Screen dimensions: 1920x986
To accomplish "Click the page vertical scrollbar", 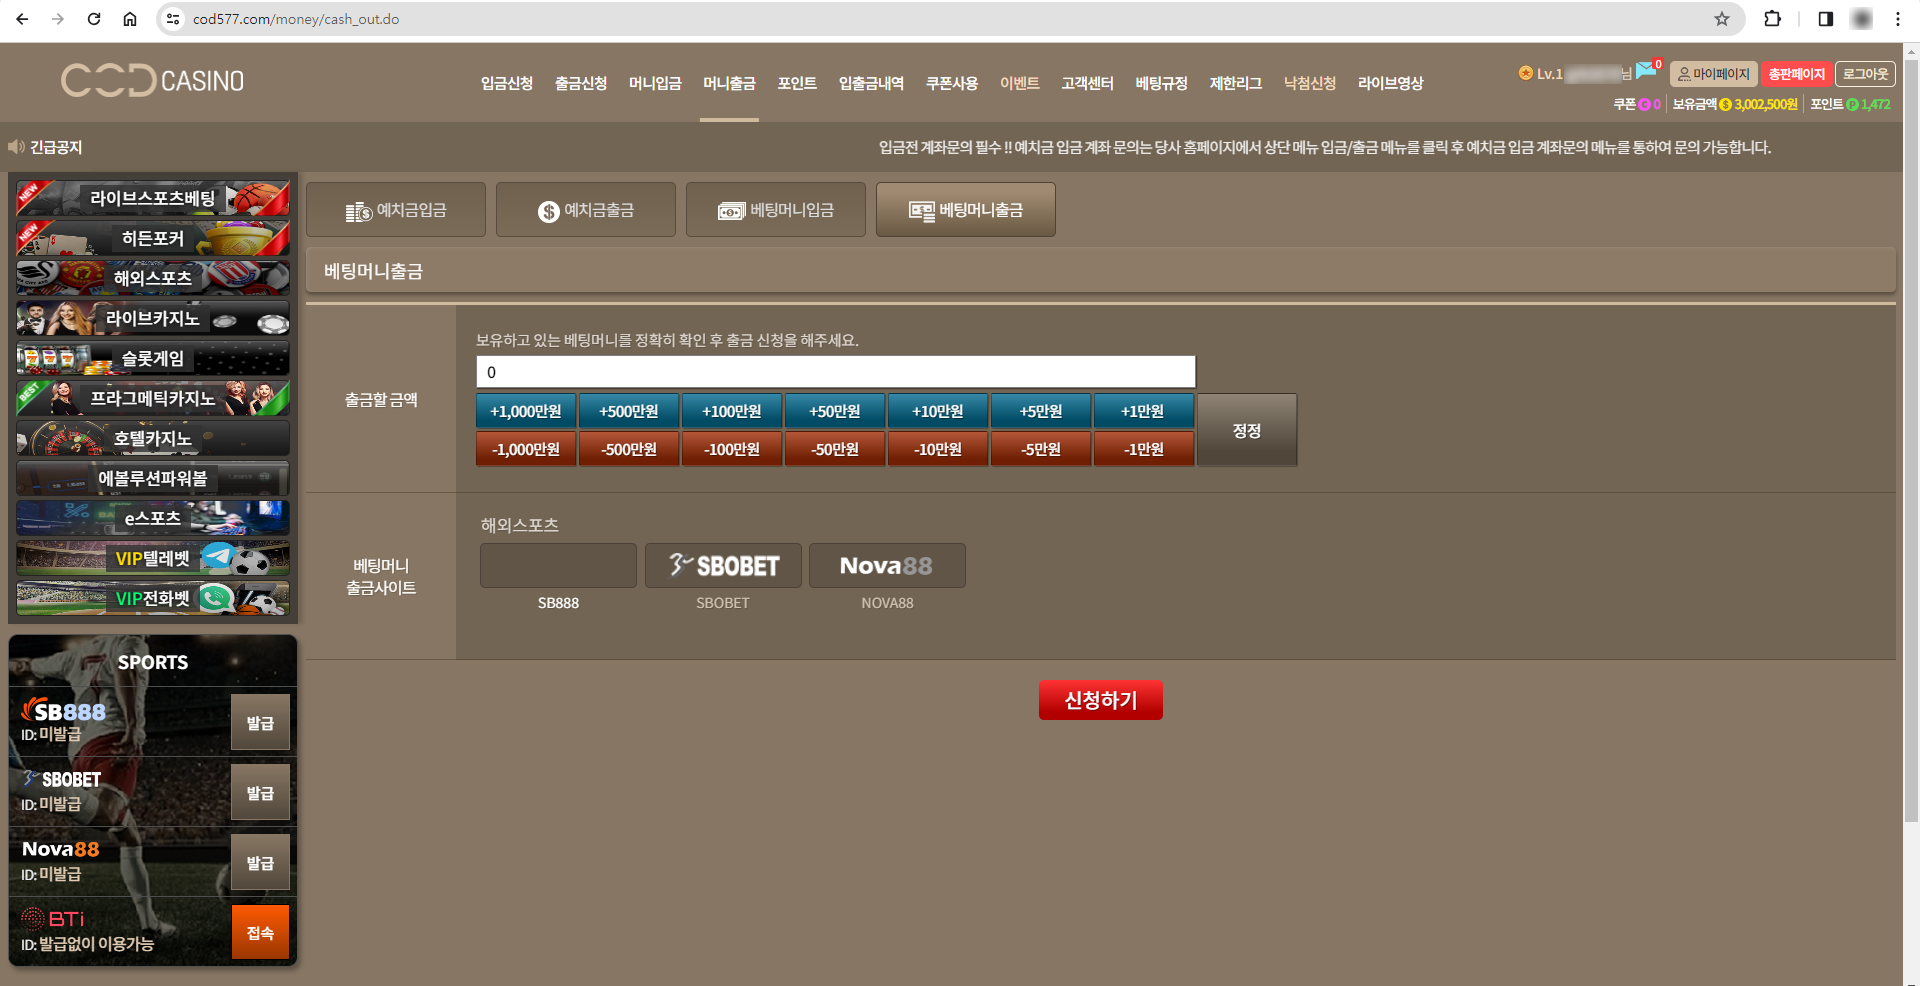I will [x=1911, y=440].
